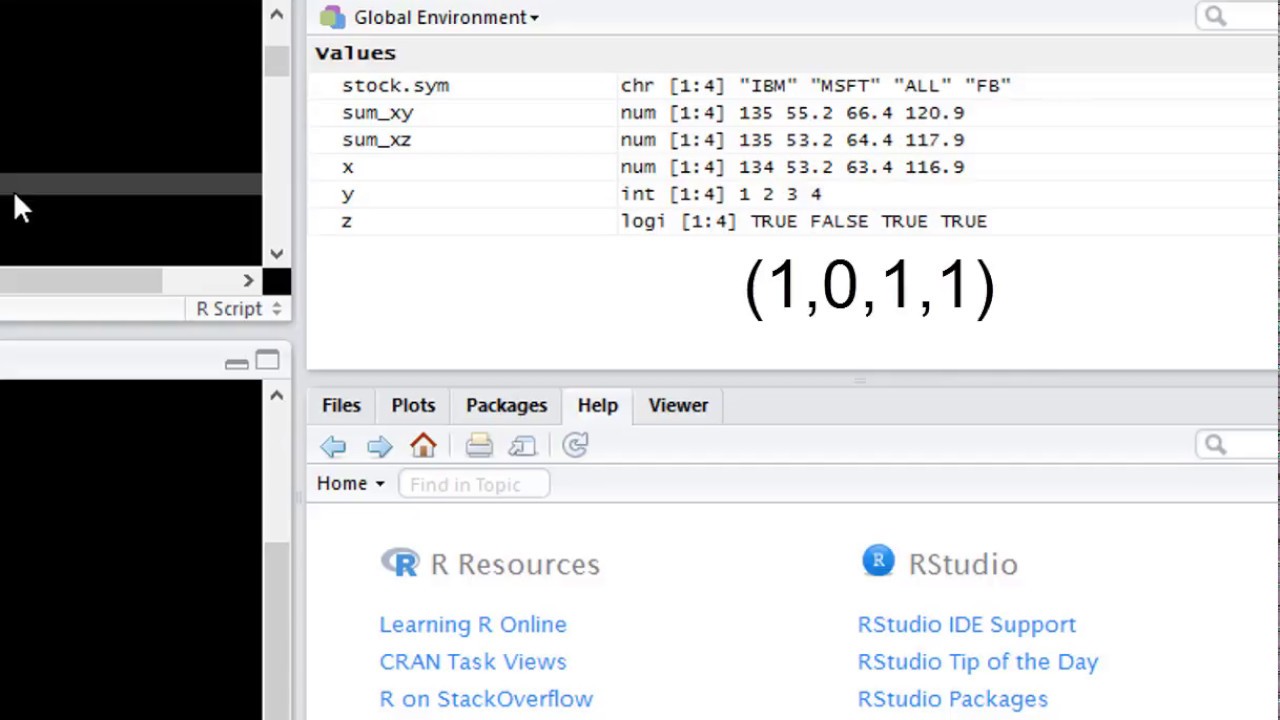Switch to the Files tab
This screenshot has width=1280, height=720.
pyautogui.click(x=341, y=405)
